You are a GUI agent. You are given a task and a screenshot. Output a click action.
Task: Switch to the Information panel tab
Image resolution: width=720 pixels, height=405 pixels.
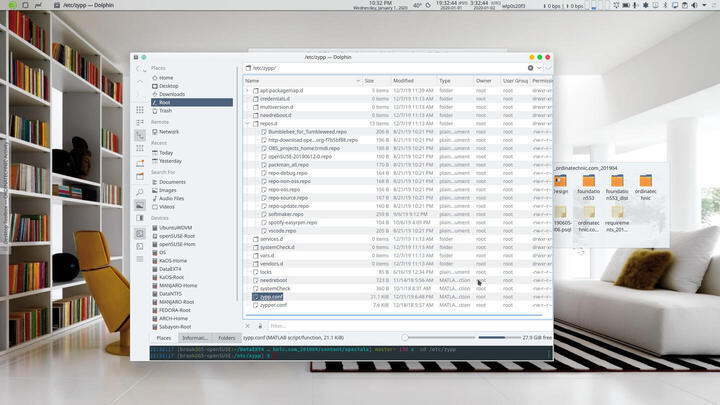pyautogui.click(x=195, y=338)
